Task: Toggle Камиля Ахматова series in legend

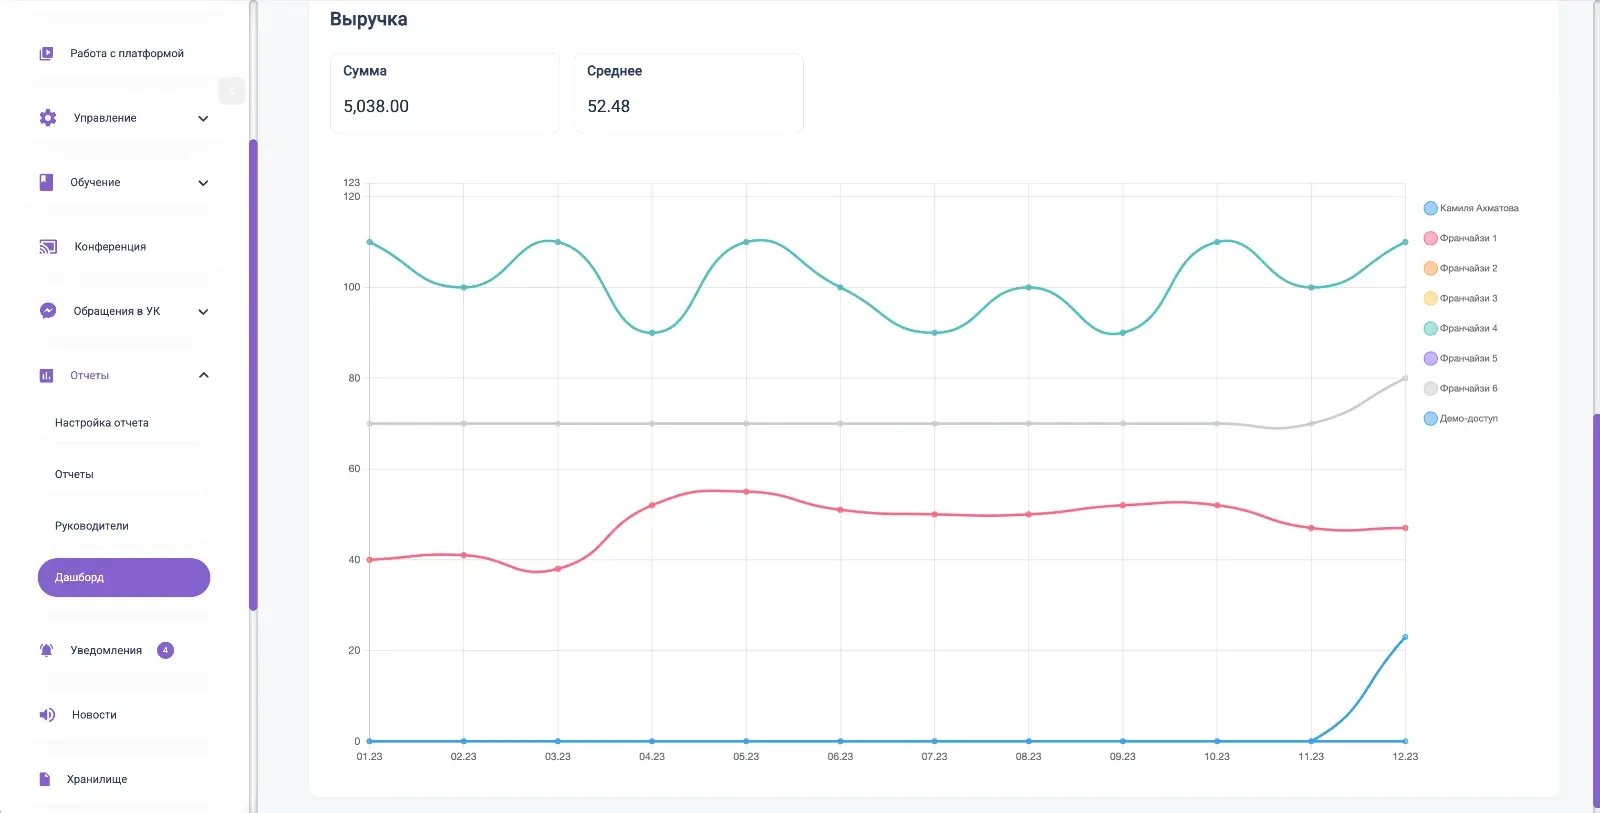Action: pyautogui.click(x=1470, y=208)
